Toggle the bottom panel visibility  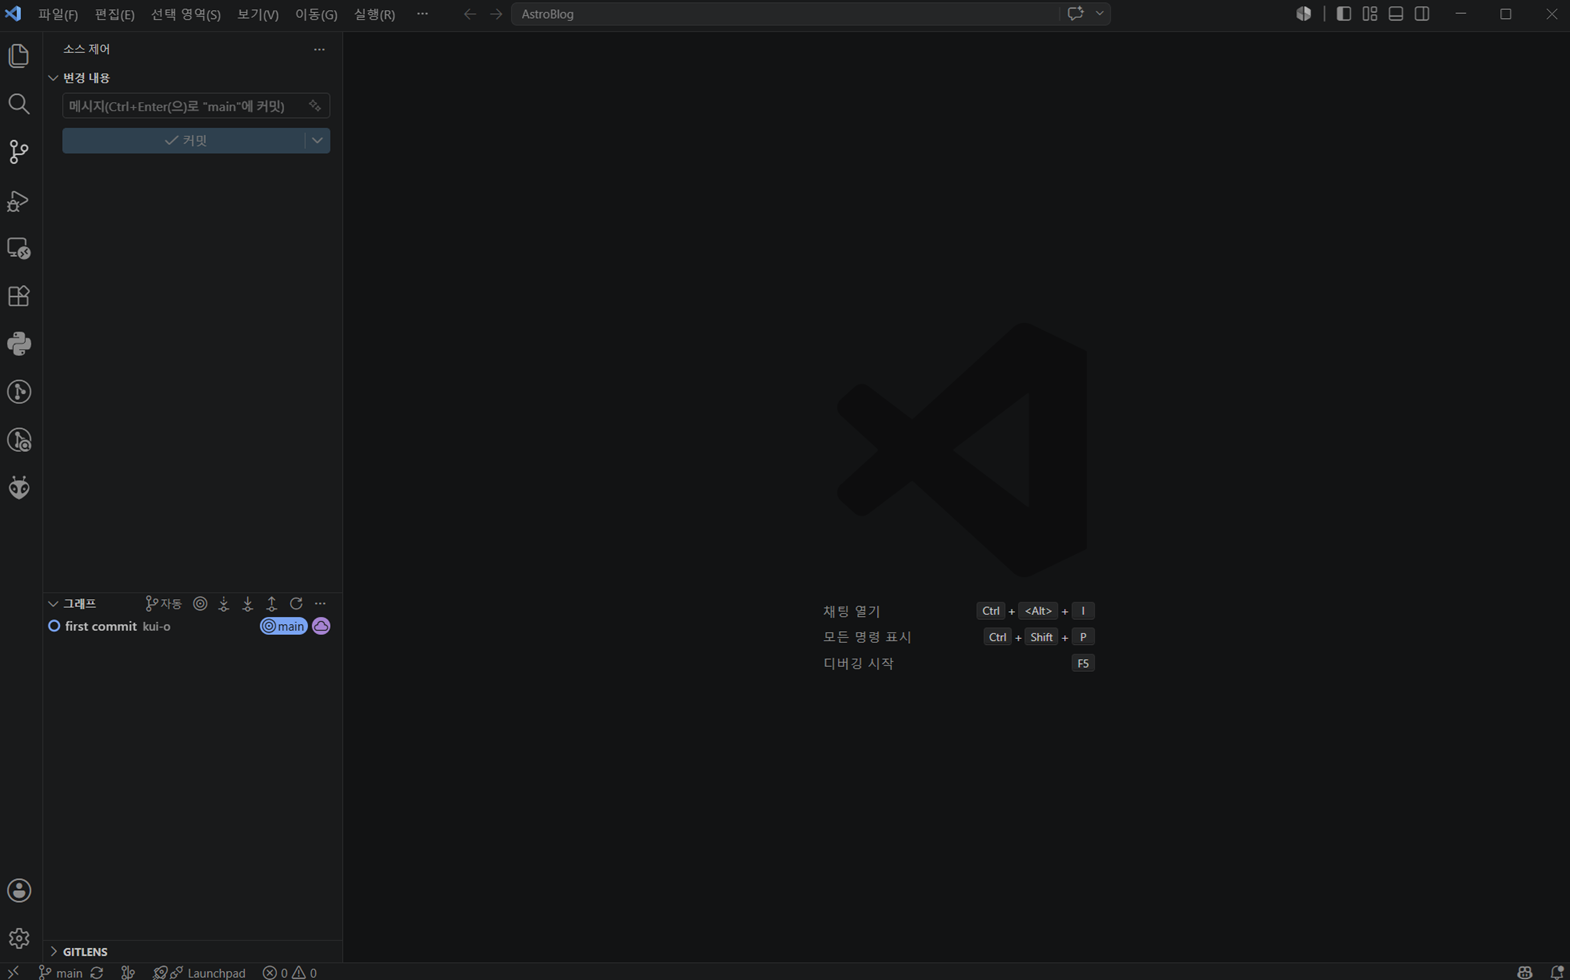(x=1396, y=14)
